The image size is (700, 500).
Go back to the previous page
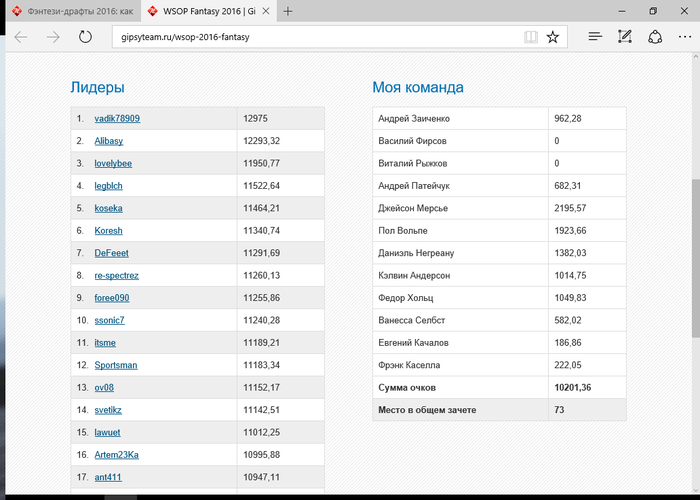click(x=21, y=37)
